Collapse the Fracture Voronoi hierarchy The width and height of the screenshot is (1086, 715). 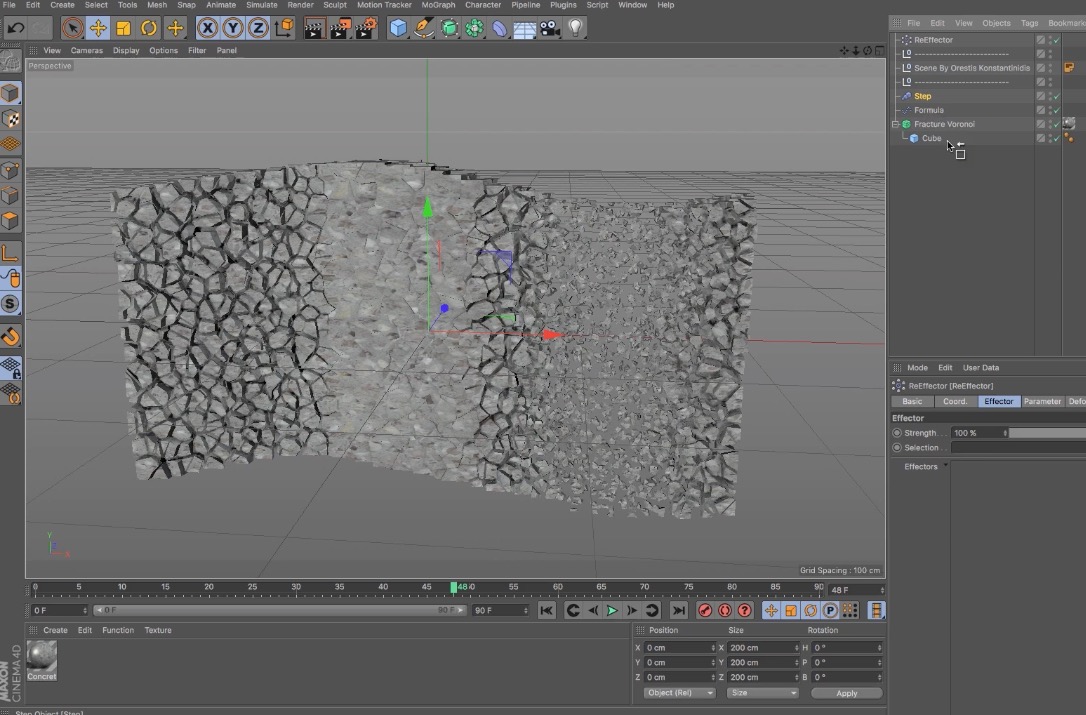pyautogui.click(x=895, y=124)
